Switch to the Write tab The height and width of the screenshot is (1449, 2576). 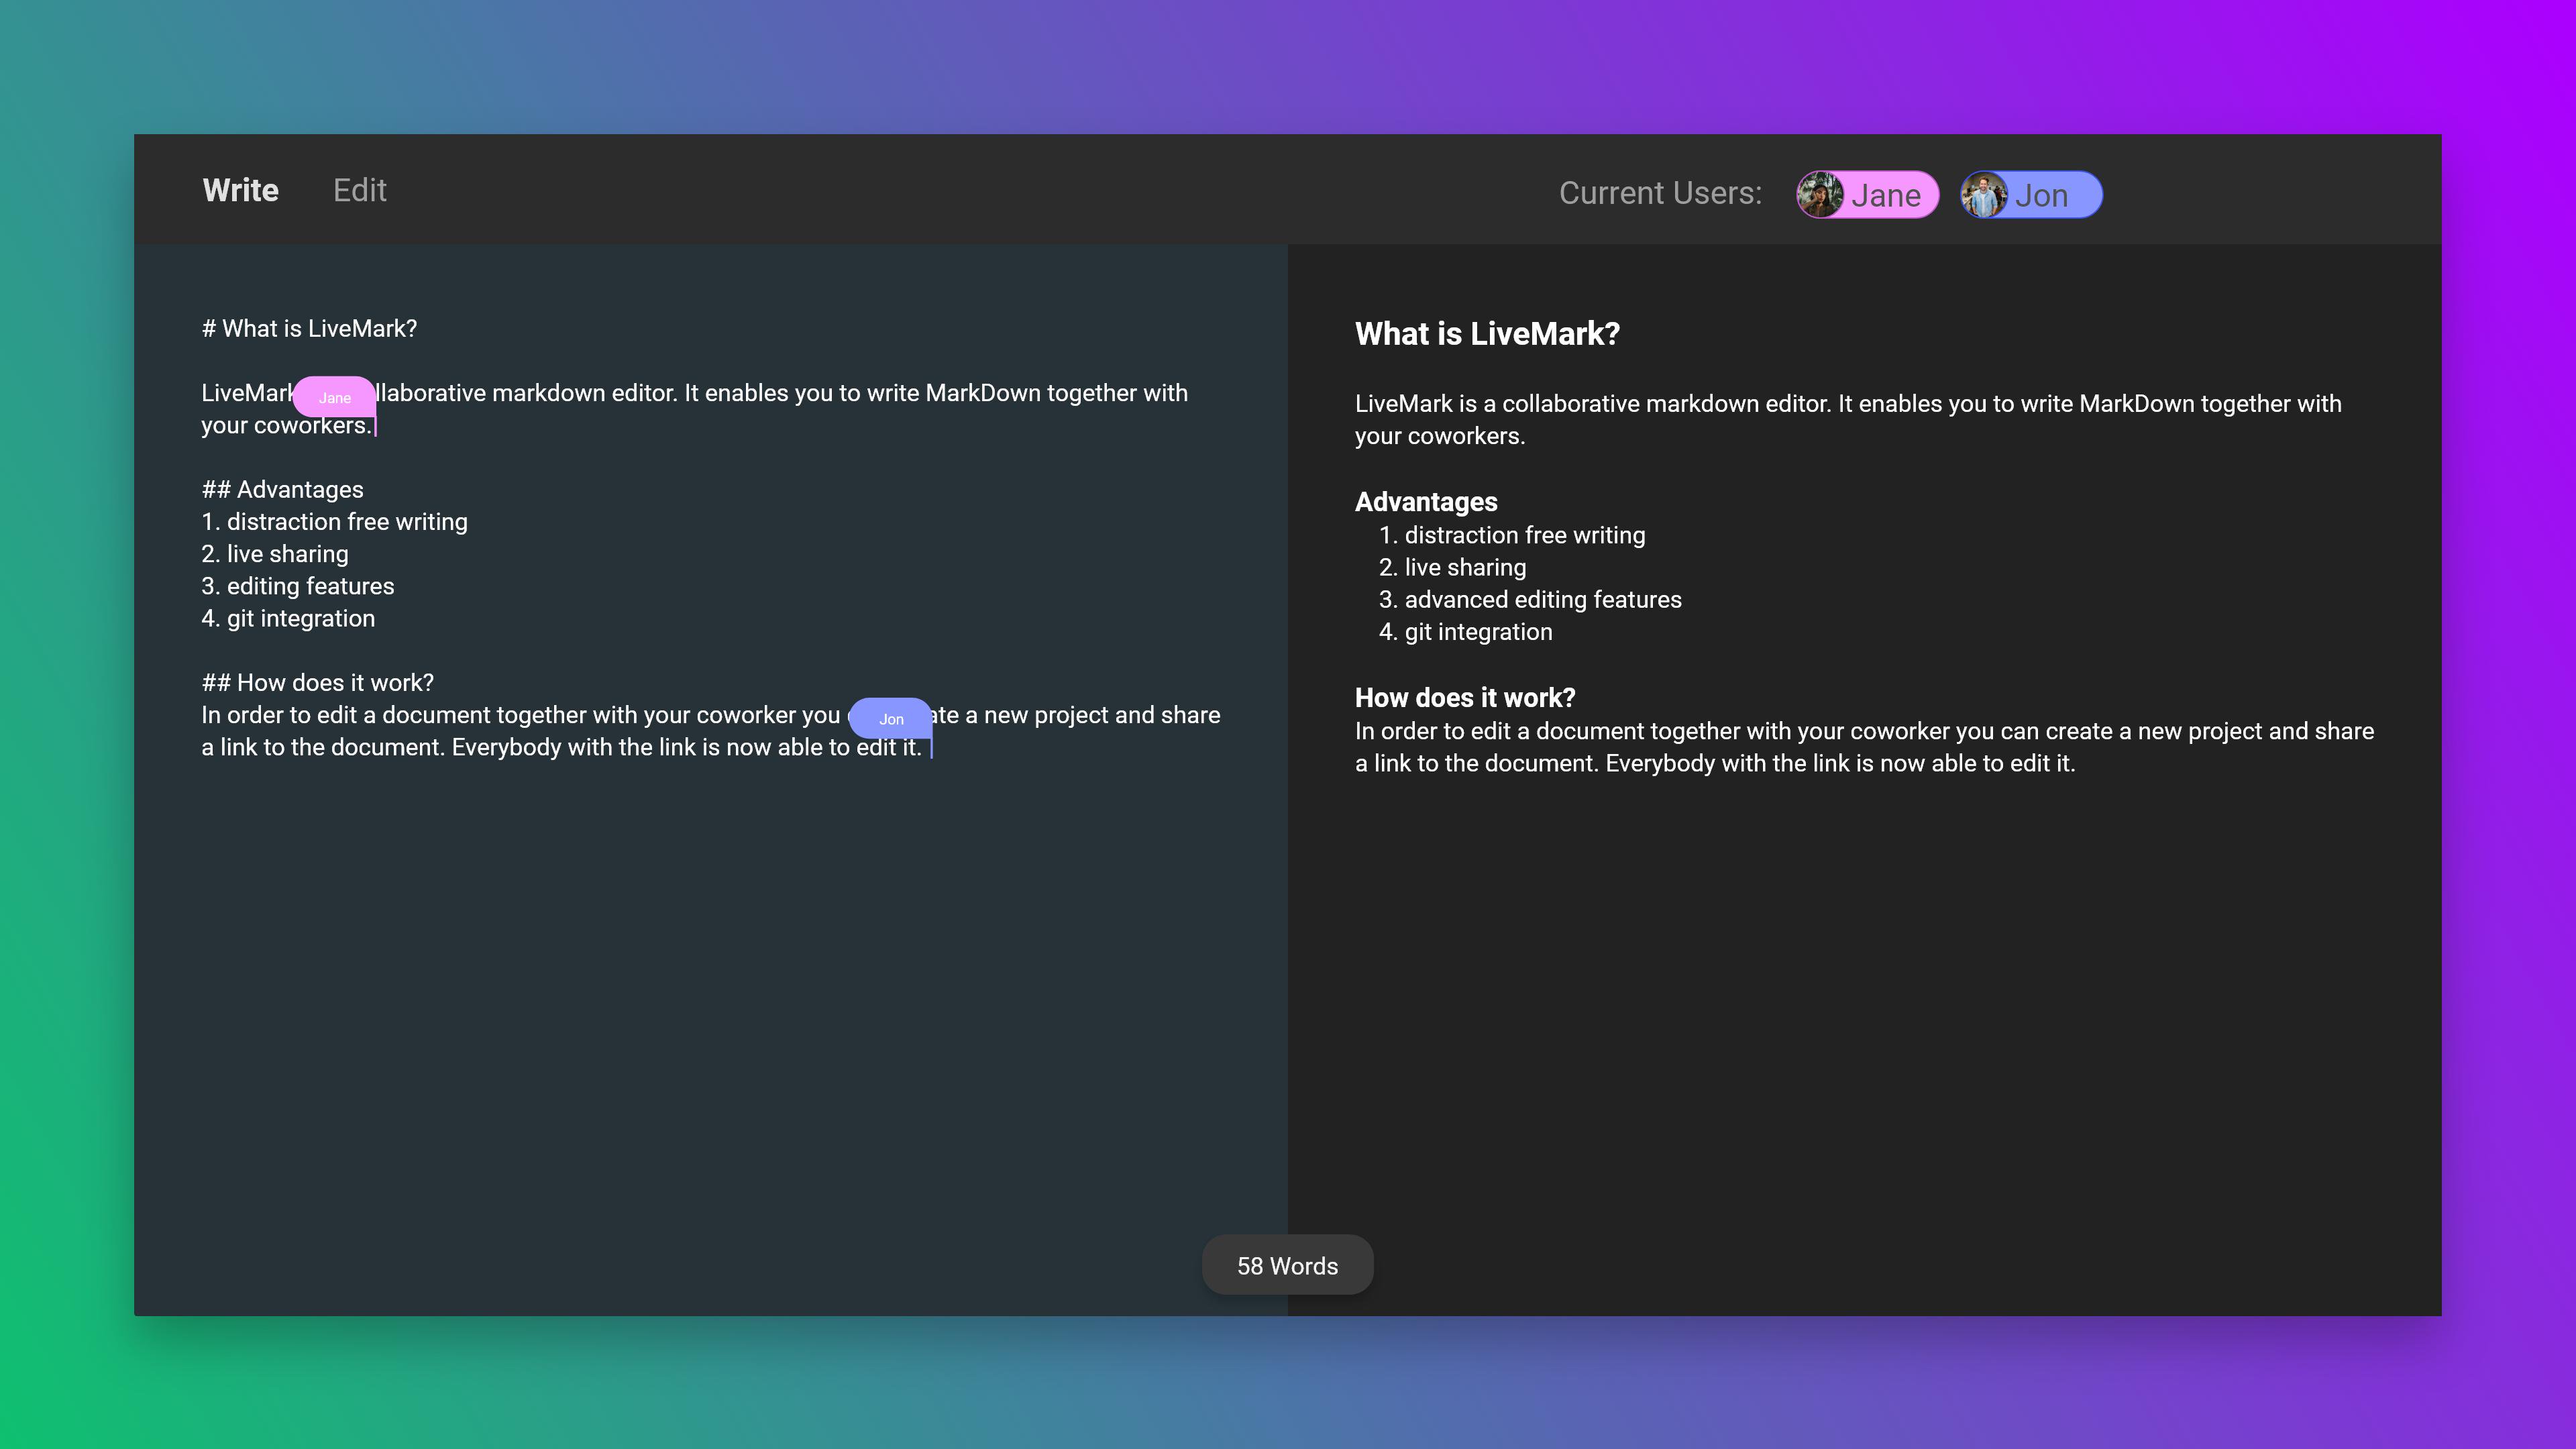240,190
